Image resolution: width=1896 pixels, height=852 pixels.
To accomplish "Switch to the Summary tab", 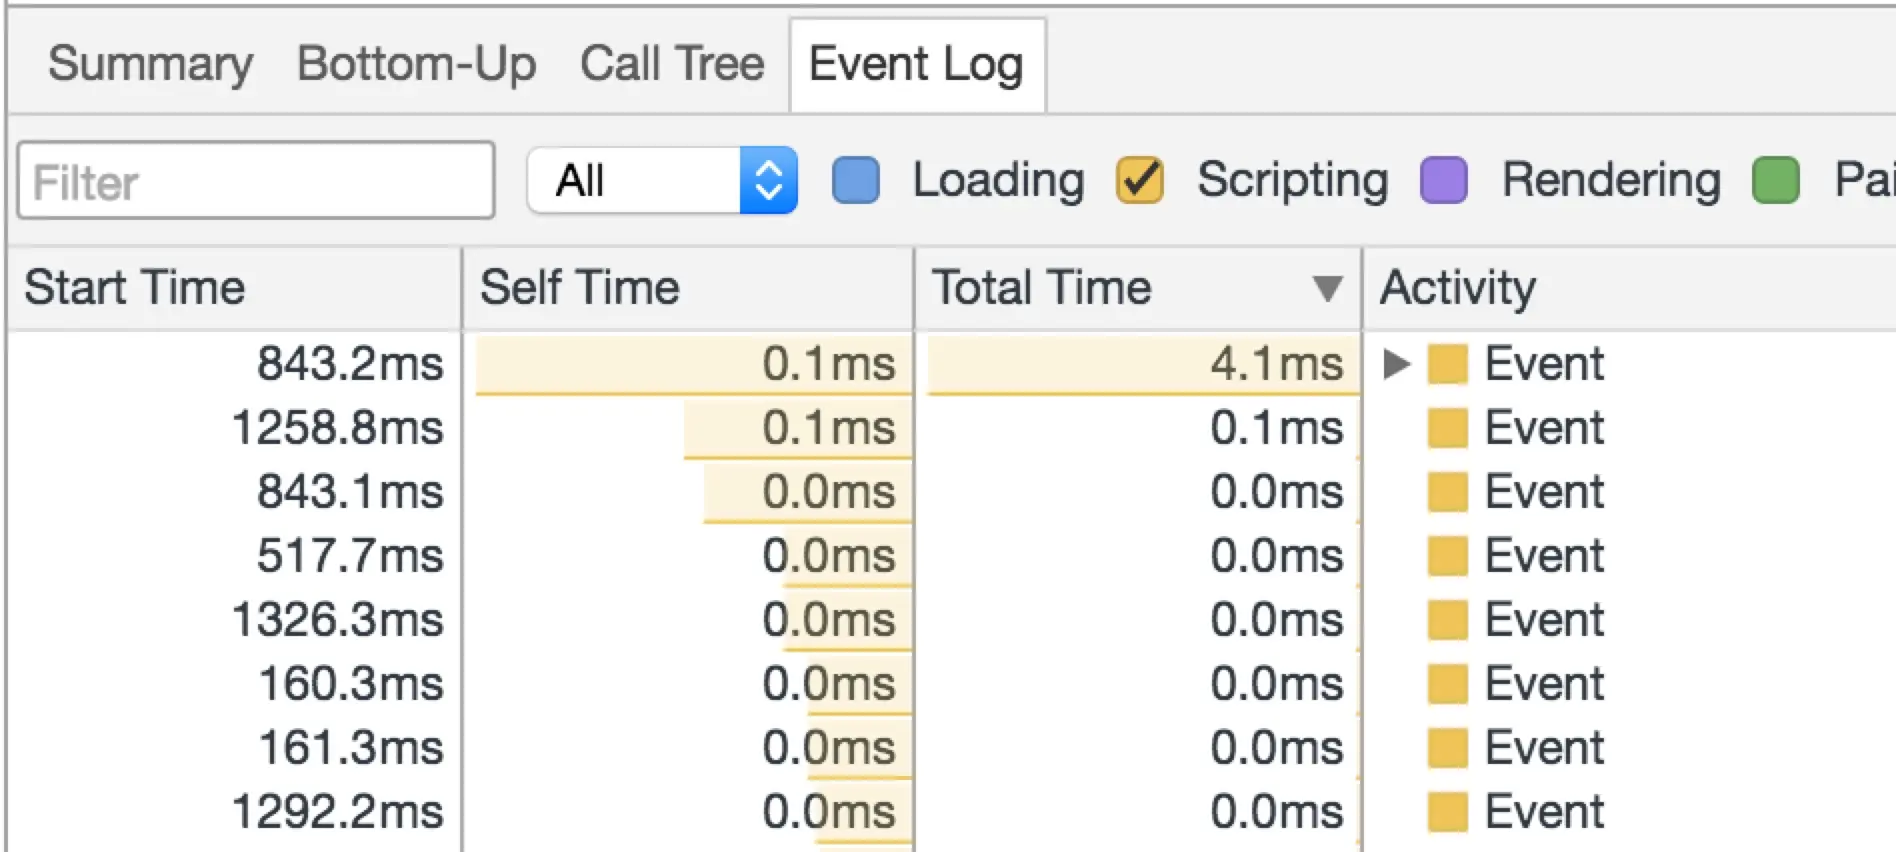I will tap(150, 65).
